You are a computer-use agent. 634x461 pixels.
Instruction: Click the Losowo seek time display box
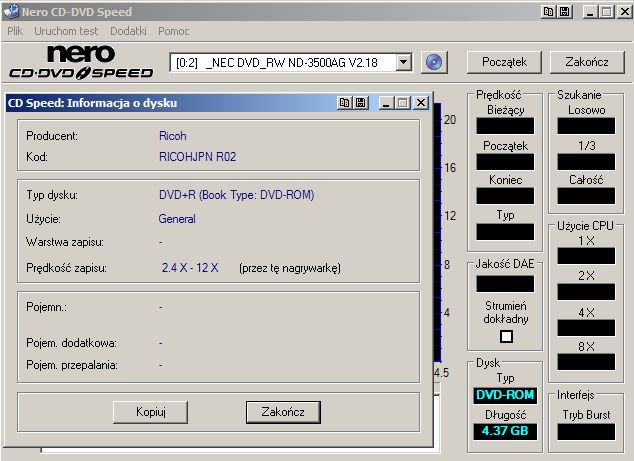(x=586, y=126)
